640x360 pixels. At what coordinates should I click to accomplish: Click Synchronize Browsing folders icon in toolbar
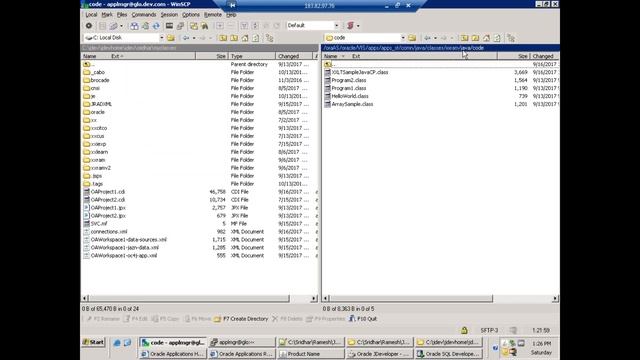(x=193, y=26)
